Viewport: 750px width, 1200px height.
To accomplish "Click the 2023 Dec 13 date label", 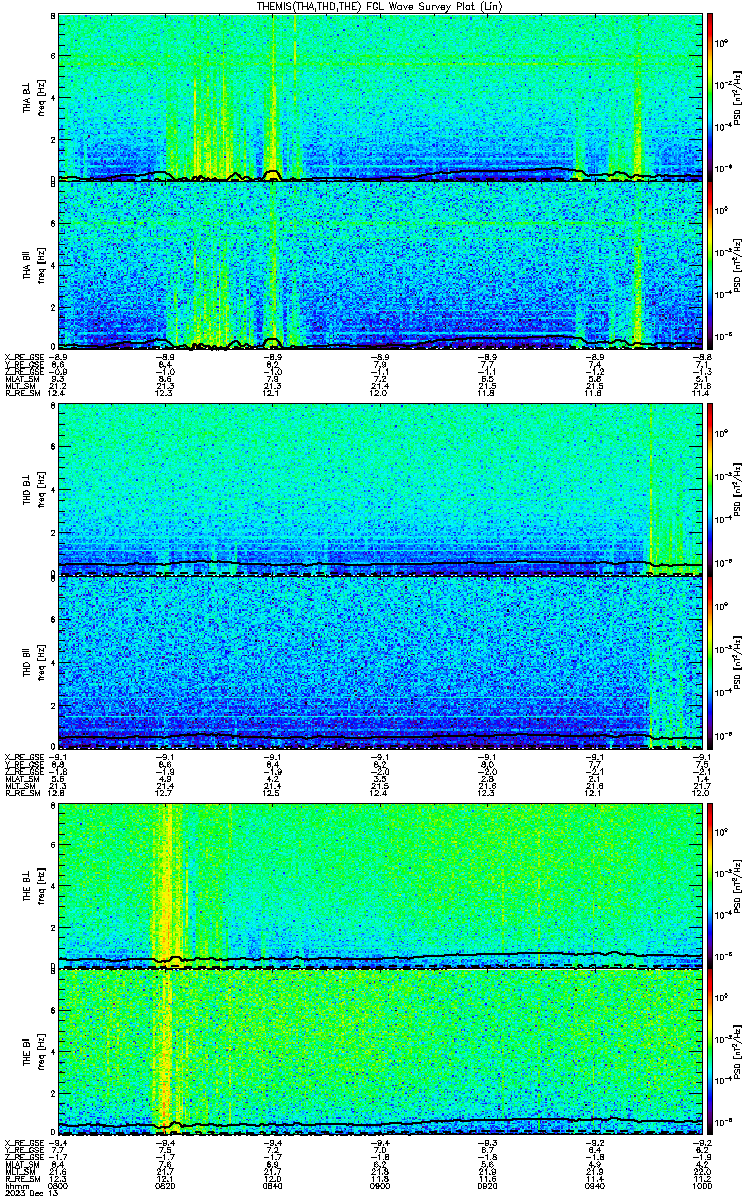I will click(25, 1193).
